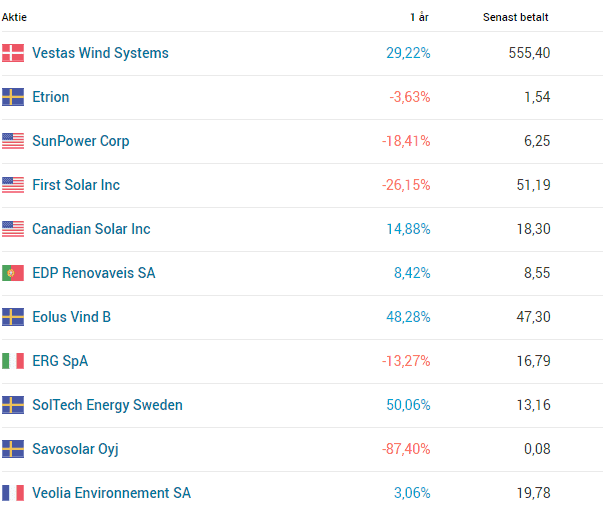This screenshot has width=603, height=511.
Task: Click the Swedish flag beside Eolus Vind B
Action: [x=13, y=317]
